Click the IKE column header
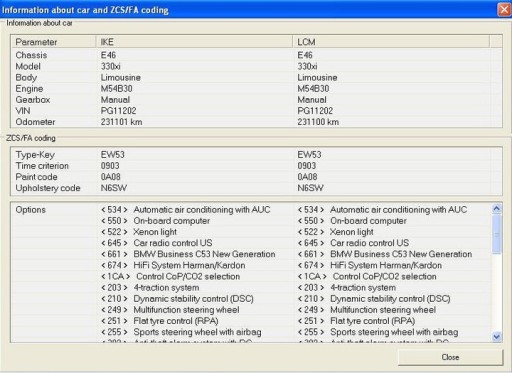Image resolution: width=512 pixels, height=373 pixels. pyautogui.click(x=195, y=42)
